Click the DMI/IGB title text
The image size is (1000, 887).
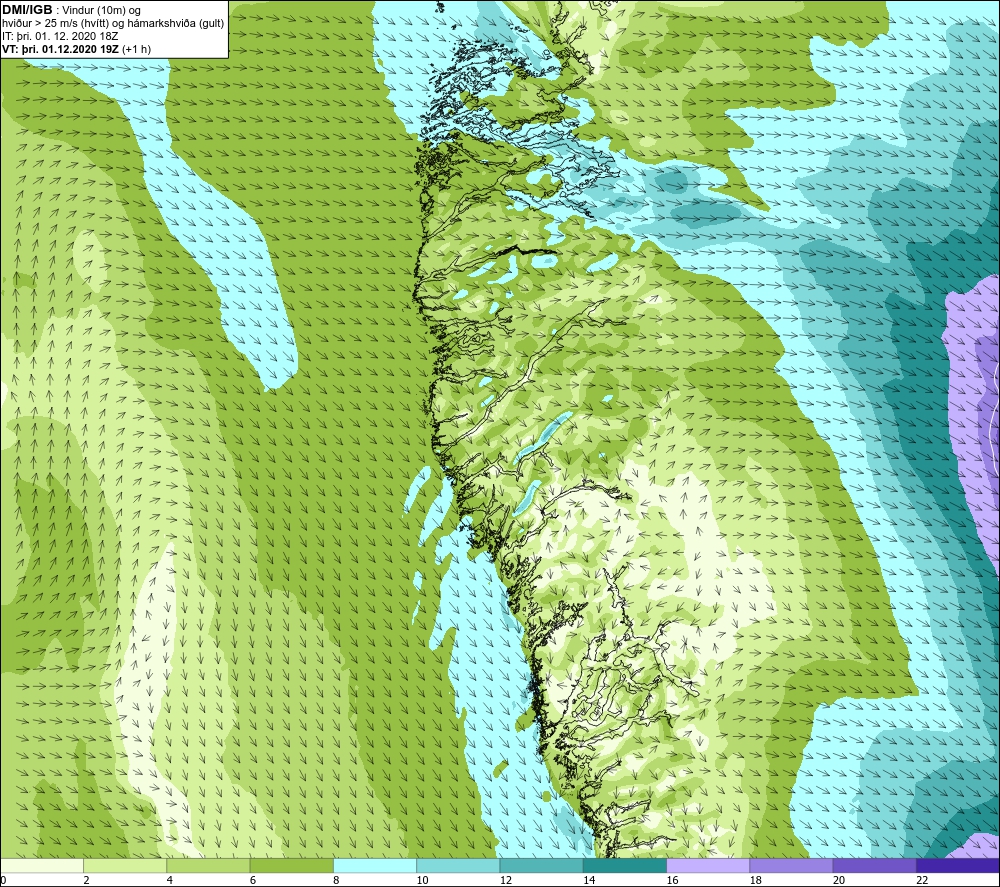point(27,10)
